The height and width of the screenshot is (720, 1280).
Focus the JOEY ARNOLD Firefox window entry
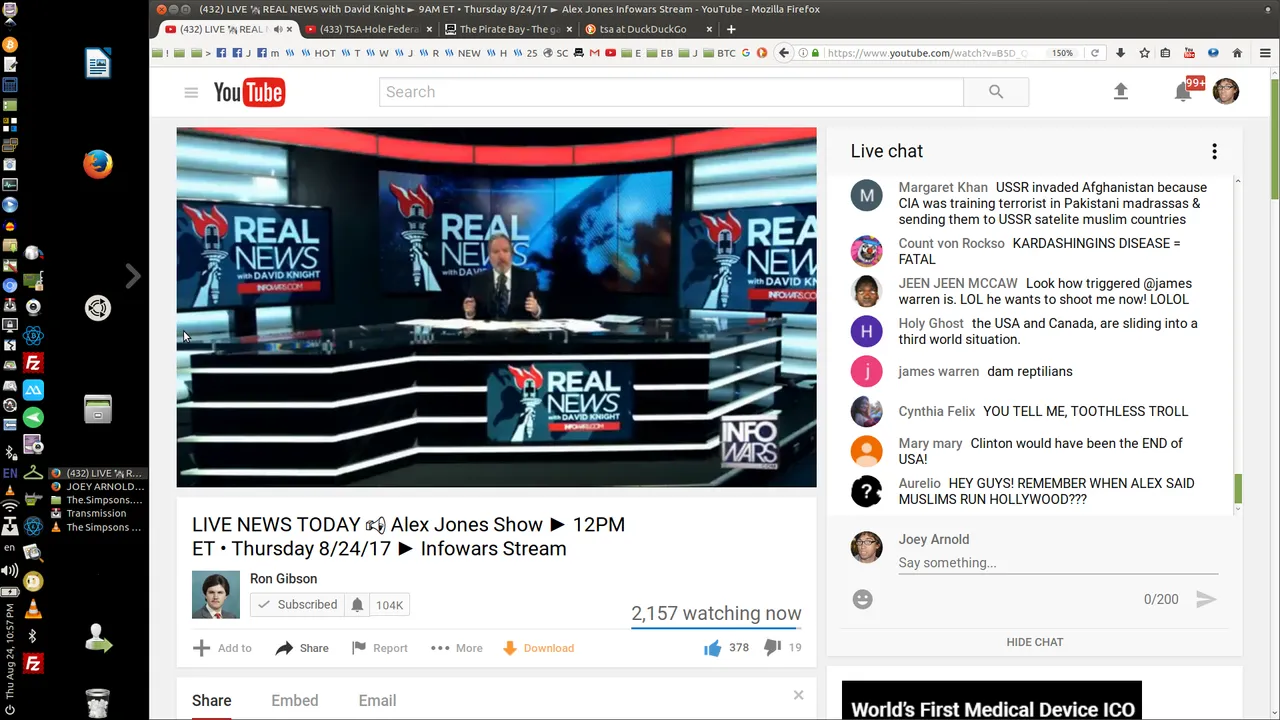pos(96,487)
